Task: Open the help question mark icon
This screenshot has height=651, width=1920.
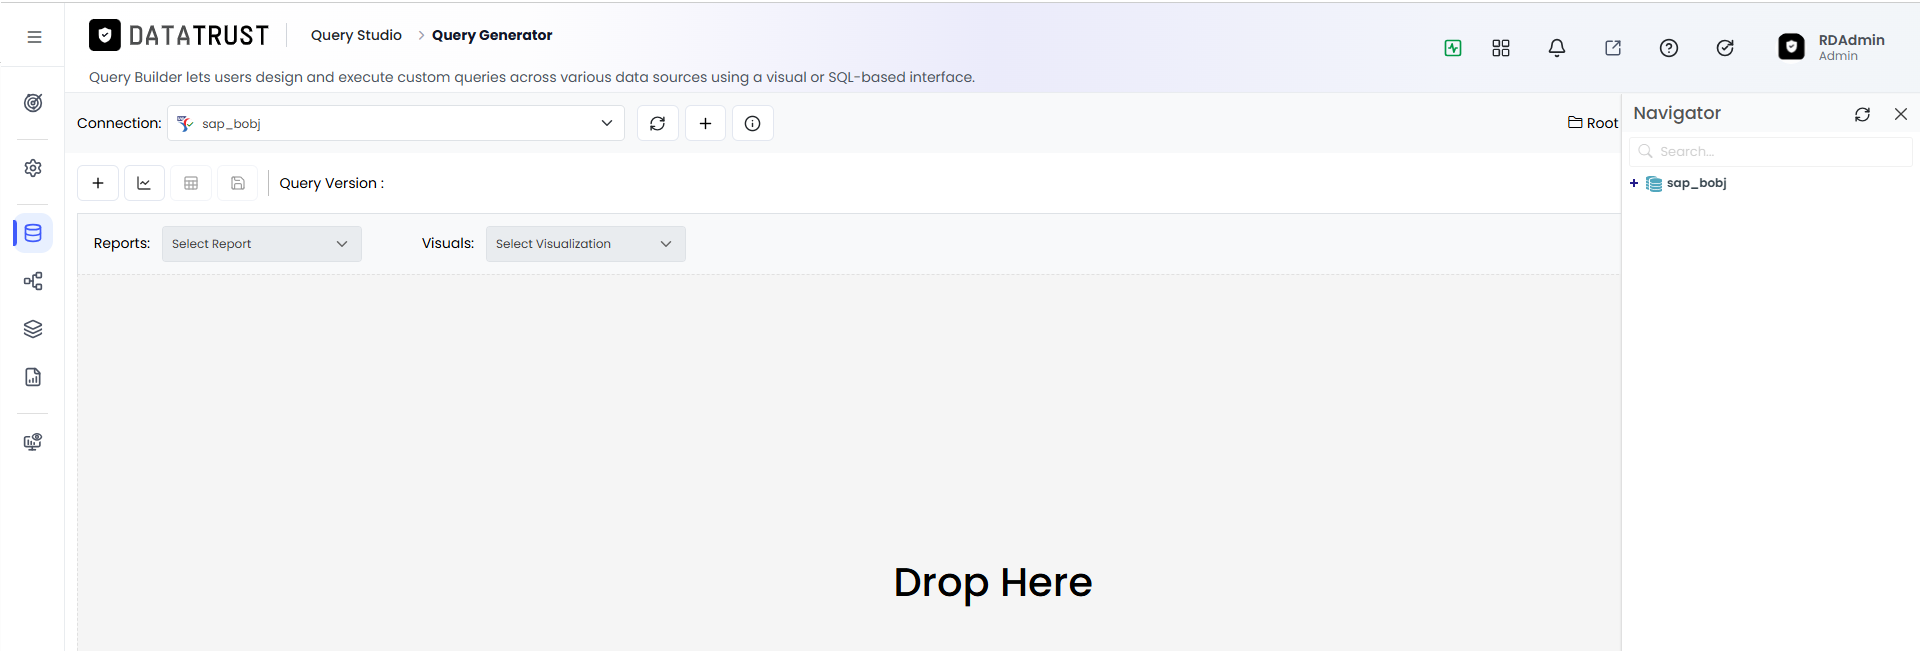Action: [x=1669, y=48]
